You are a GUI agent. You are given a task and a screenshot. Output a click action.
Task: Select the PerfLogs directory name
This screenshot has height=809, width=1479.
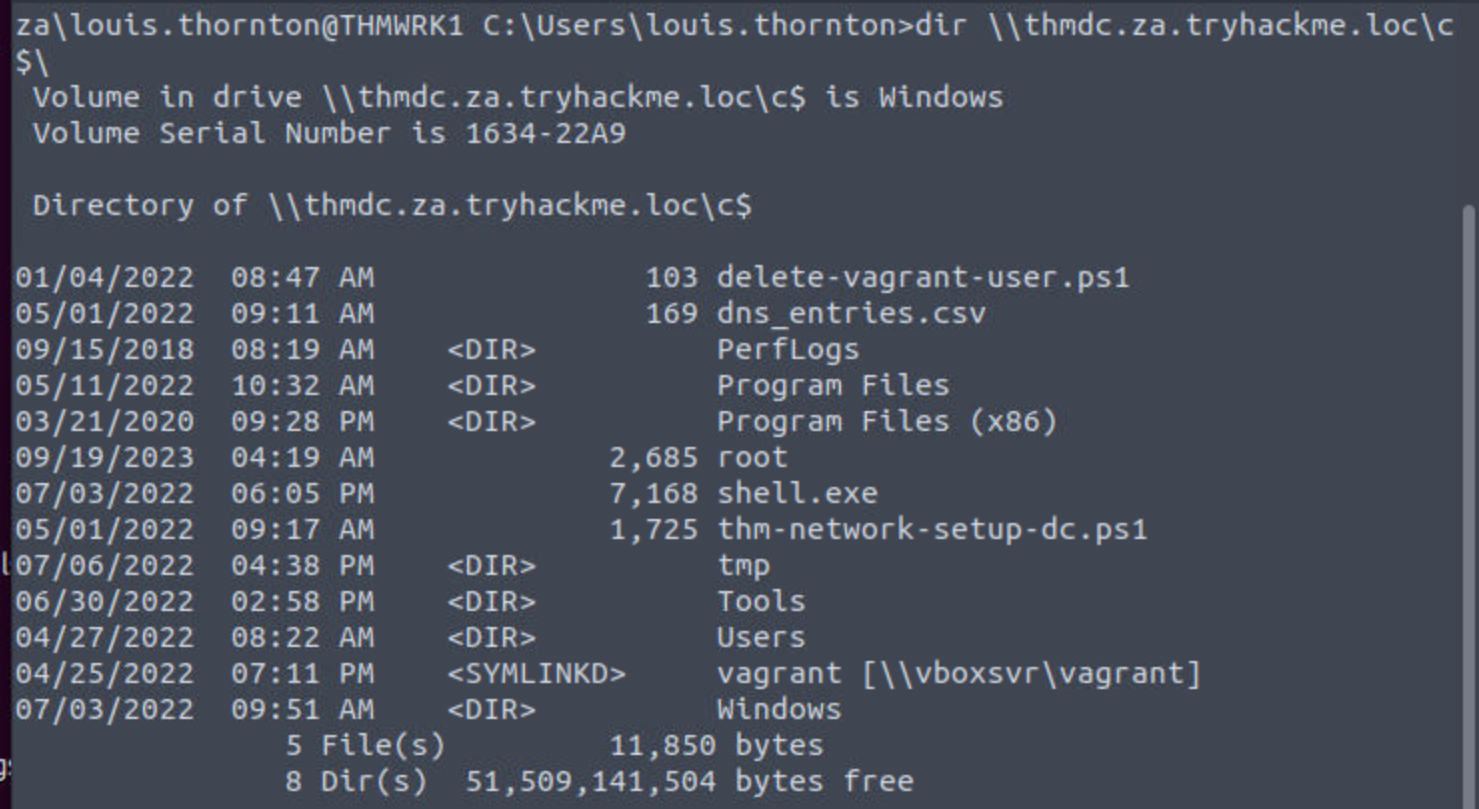tap(787, 349)
